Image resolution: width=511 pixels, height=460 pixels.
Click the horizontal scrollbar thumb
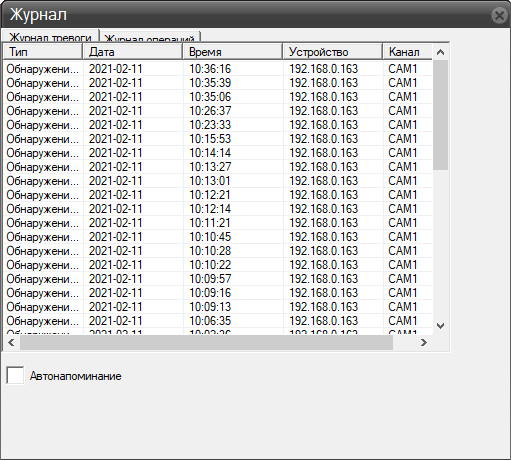[x=206, y=342]
